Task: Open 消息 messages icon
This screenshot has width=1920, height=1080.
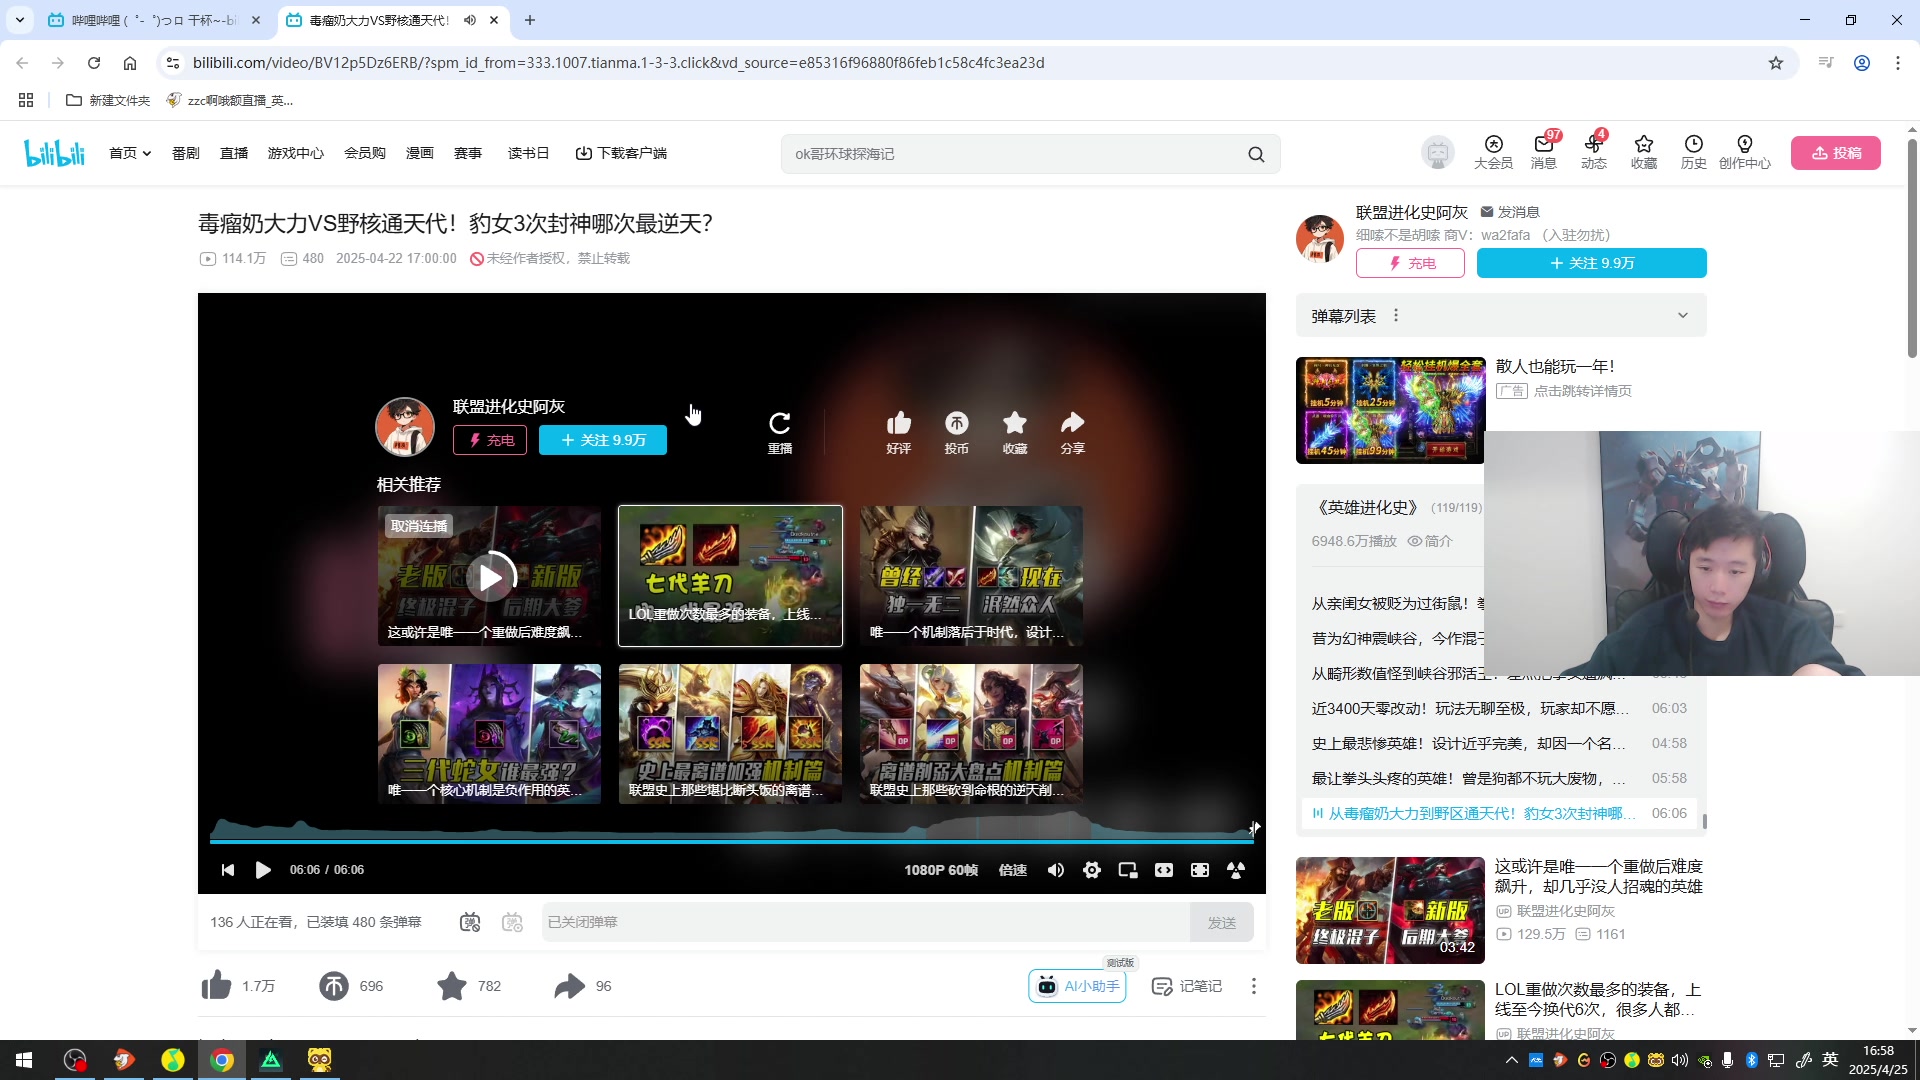Action: point(1544,152)
